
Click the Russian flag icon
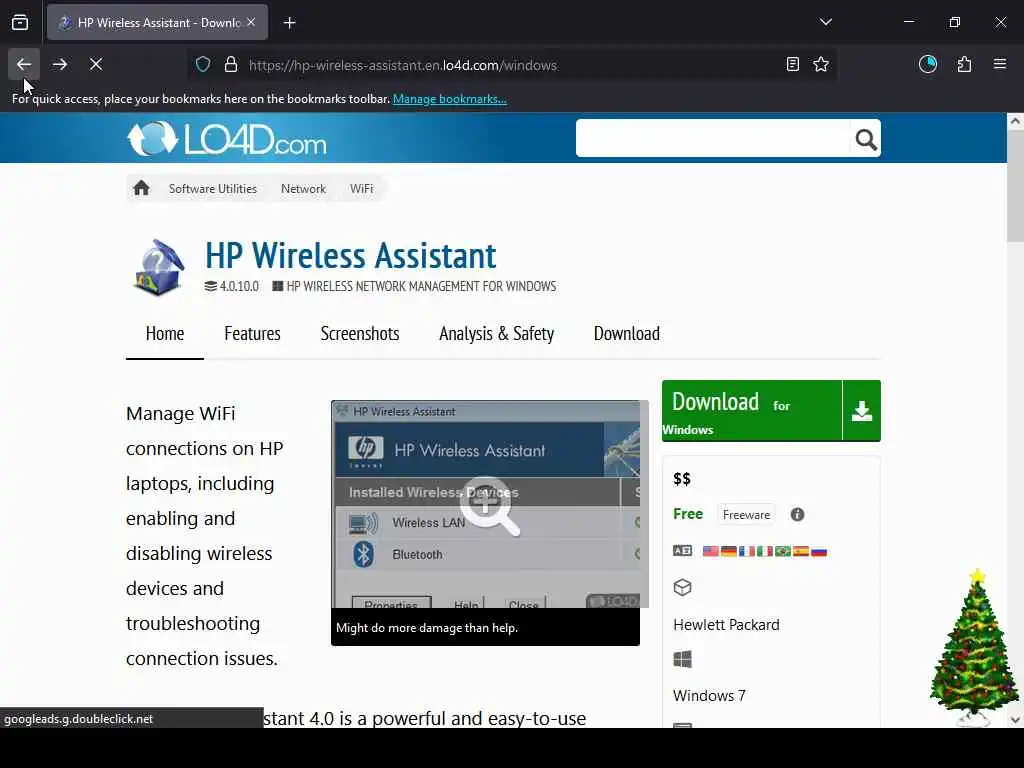click(819, 551)
